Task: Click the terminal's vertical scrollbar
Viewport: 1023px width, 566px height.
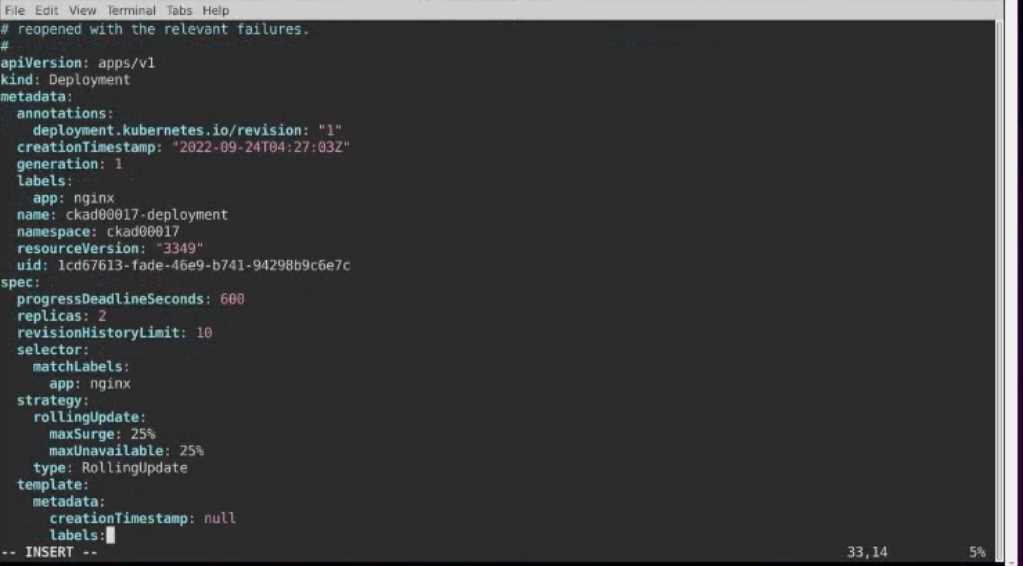Action: pyautogui.click(x=1000, y=287)
